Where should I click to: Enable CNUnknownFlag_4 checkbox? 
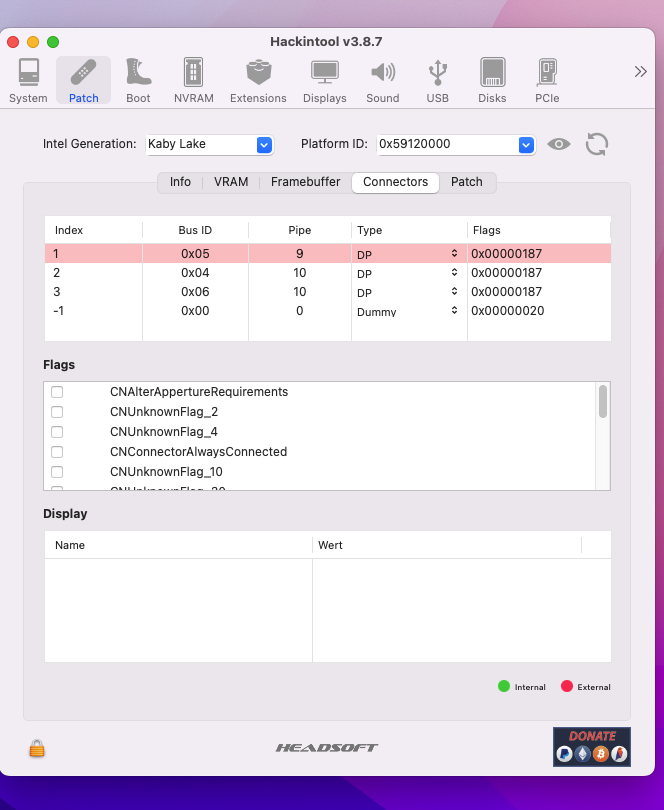tap(57, 432)
